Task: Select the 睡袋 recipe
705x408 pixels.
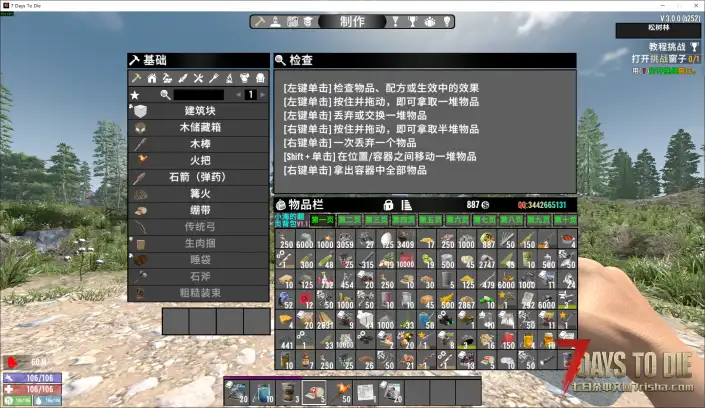Action: click(x=199, y=260)
